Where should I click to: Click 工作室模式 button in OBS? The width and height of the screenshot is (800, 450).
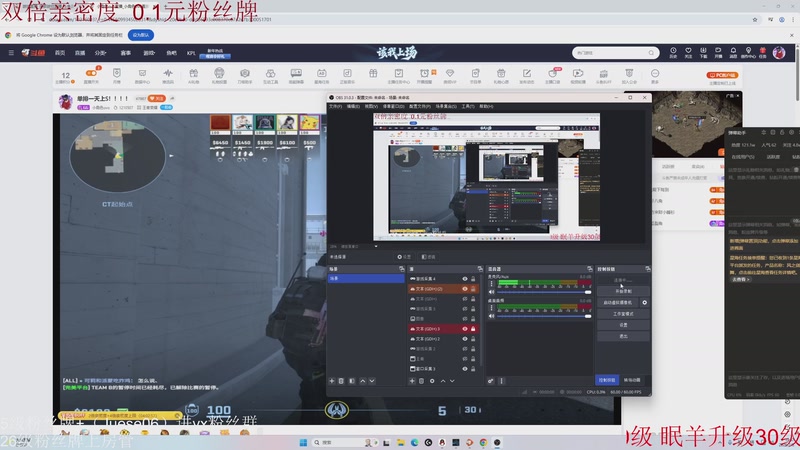623,314
